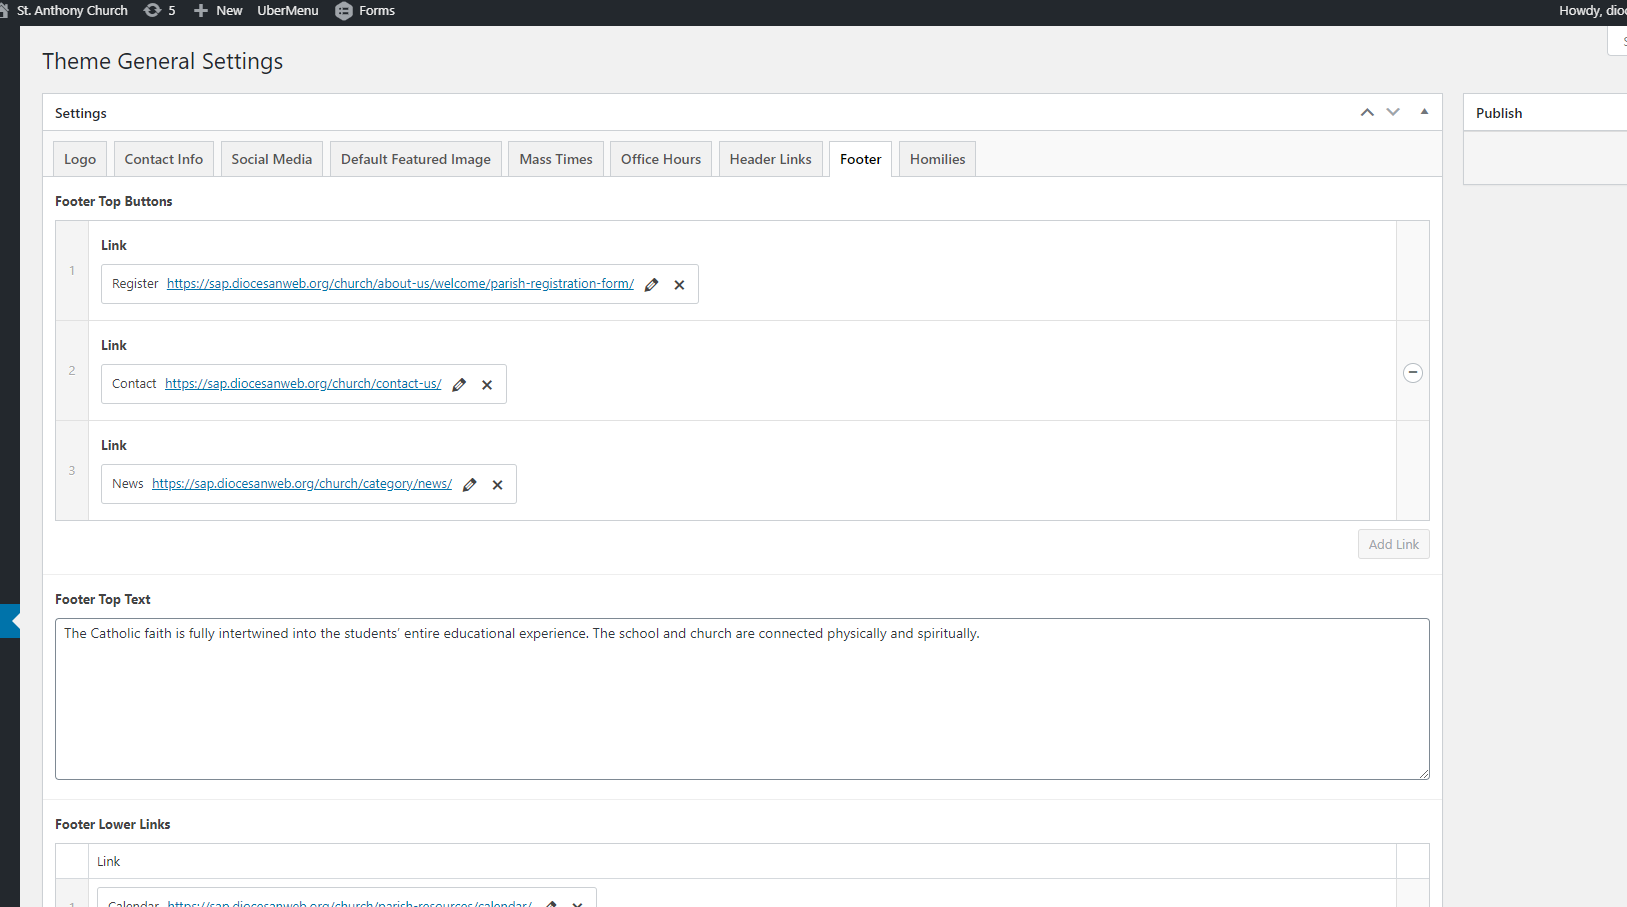The width and height of the screenshot is (1627, 907).
Task: Select the Homilies tab
Action: [x=937, y=159]
